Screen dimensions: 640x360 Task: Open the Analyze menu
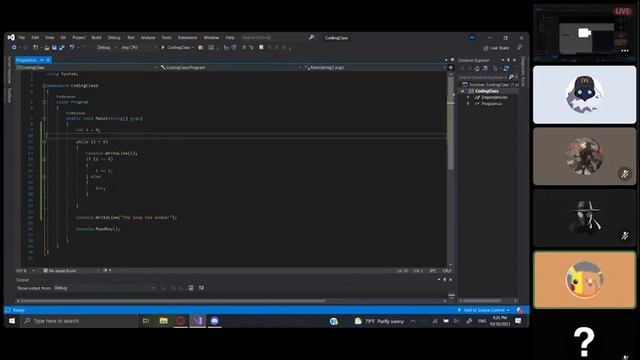click(x=148, y=38)
